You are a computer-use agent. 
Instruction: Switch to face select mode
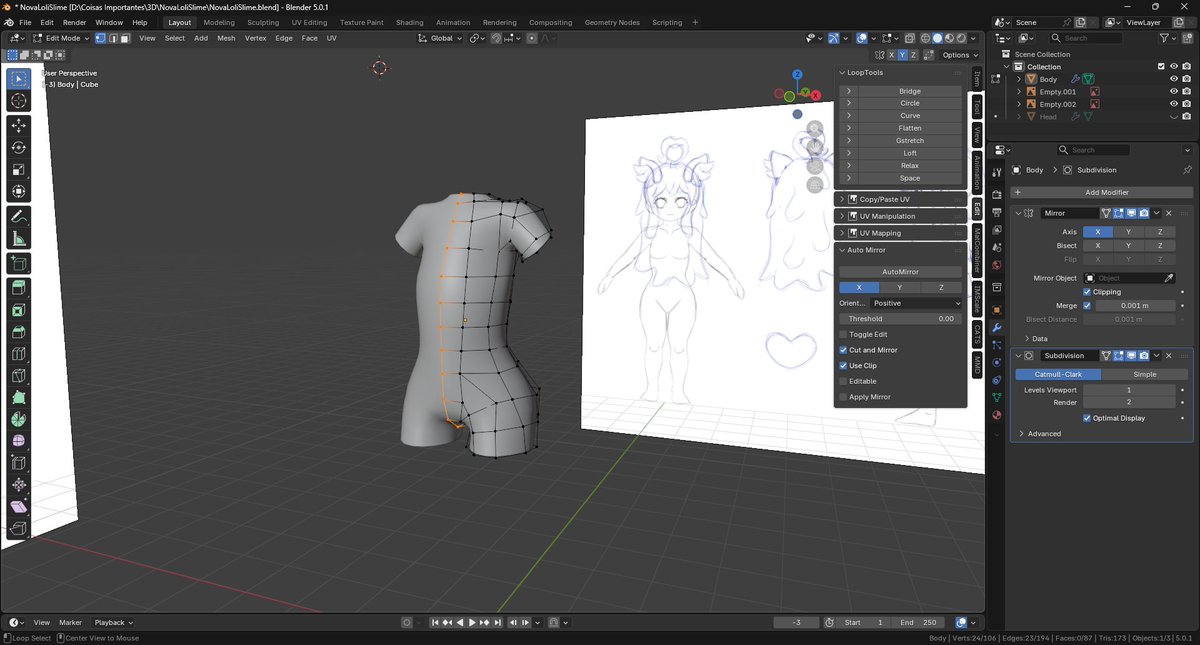125,38
